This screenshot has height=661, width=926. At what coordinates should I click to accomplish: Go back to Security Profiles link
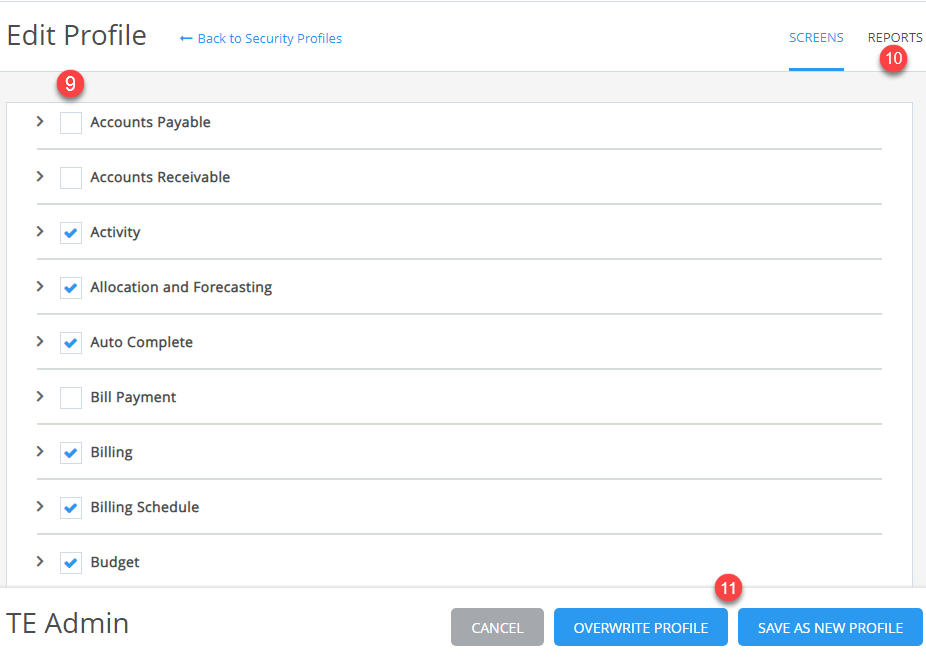point(261,38)
